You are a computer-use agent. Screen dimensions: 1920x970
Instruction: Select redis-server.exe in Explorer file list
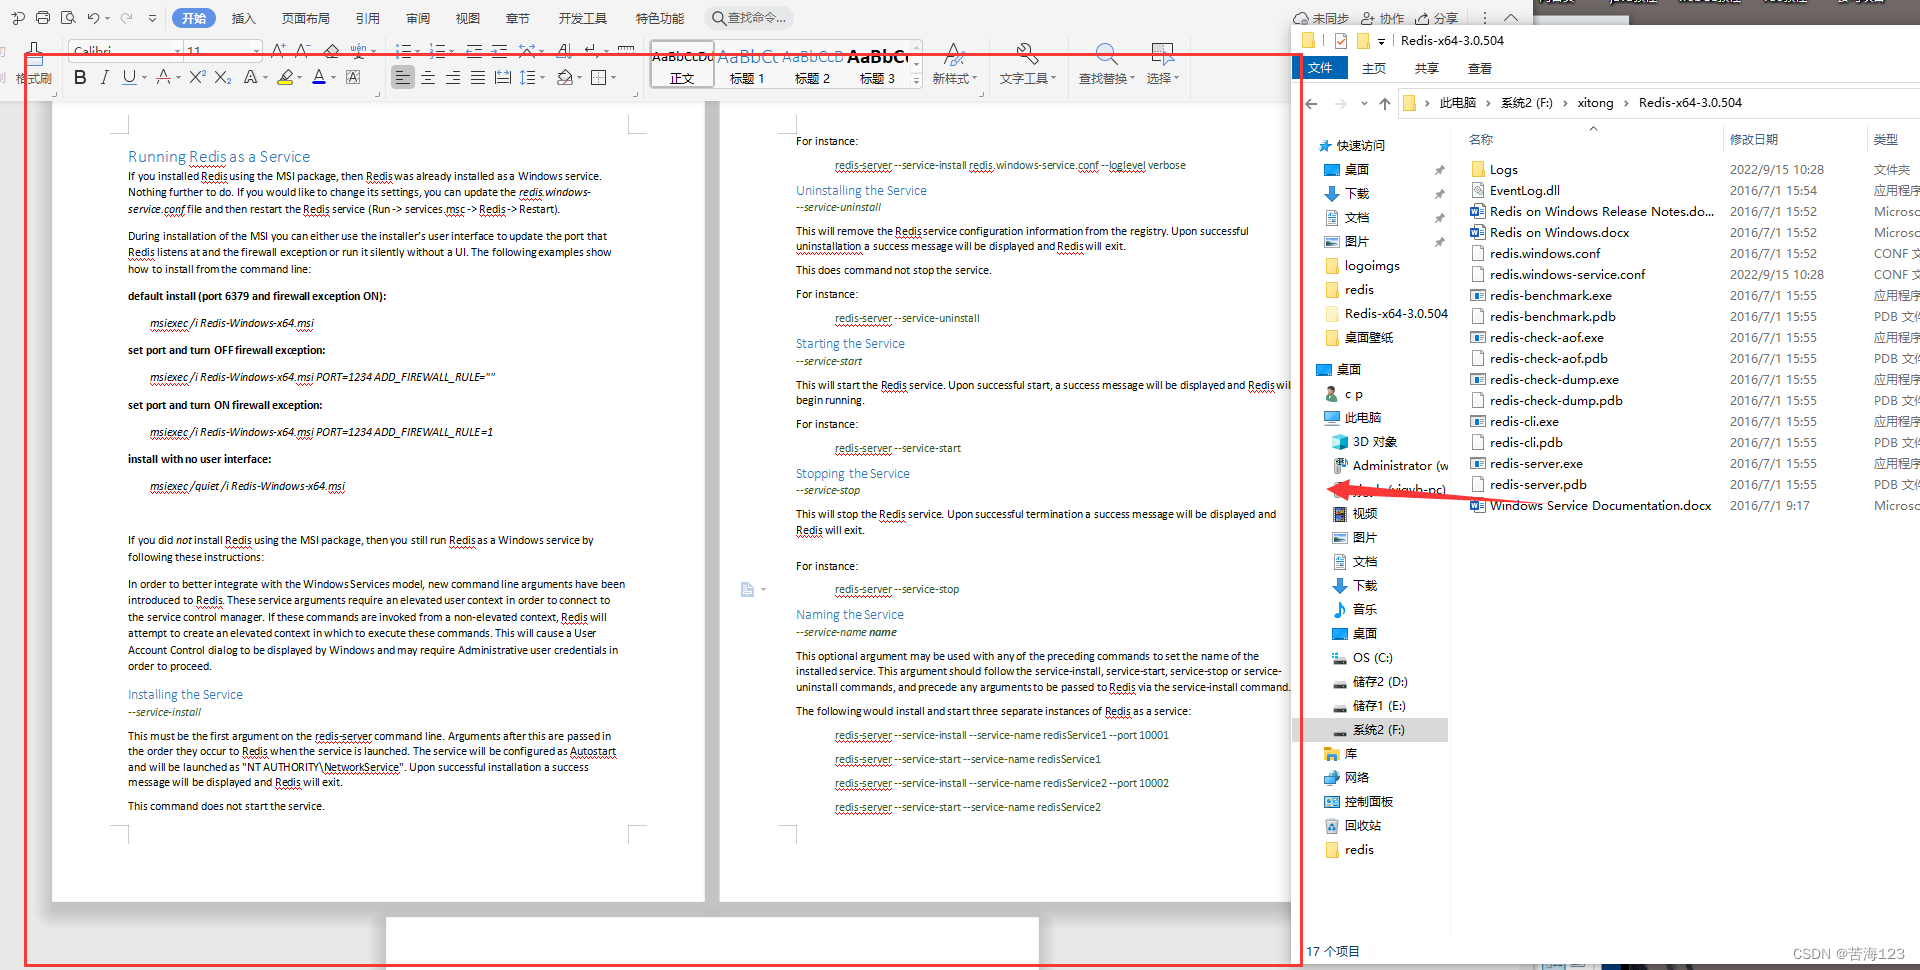point(1536,464)
